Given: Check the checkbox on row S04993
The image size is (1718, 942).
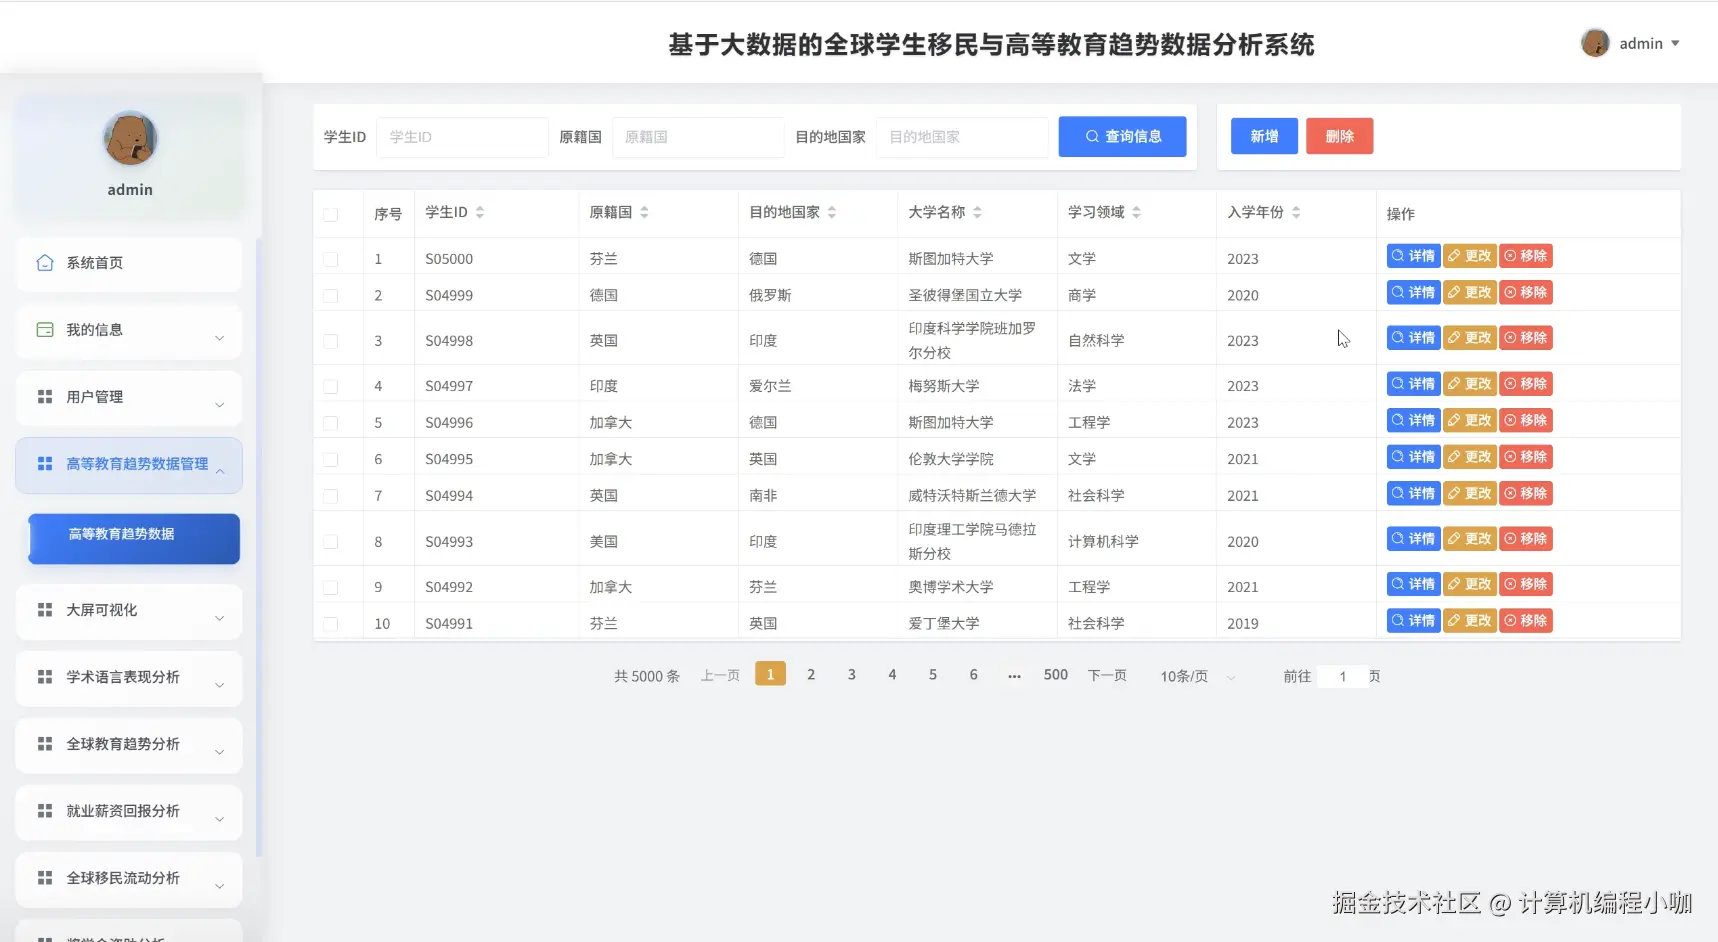Looking at the screenshot, I should [x=331, y=540].
